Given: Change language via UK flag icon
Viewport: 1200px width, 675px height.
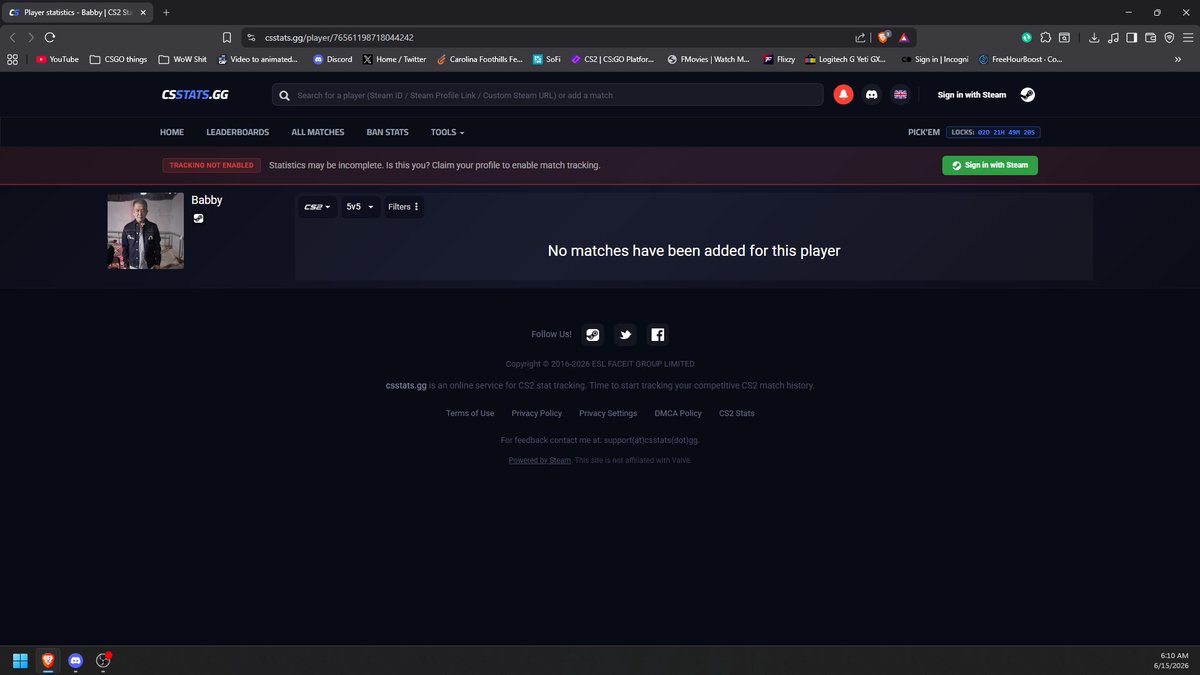Looking at the screenshot, I should [x=900, y=95].
